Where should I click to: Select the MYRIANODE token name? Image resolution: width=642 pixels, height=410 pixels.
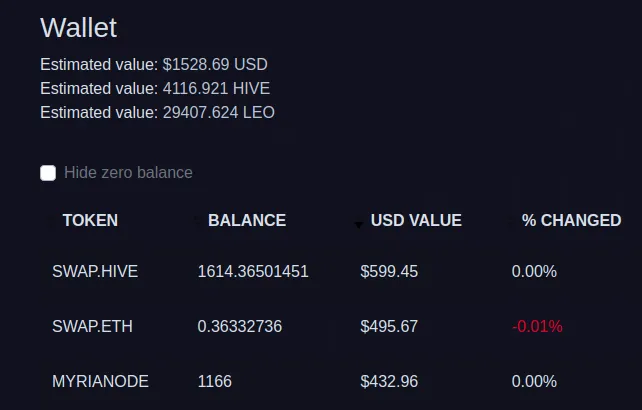pos(100,382)
